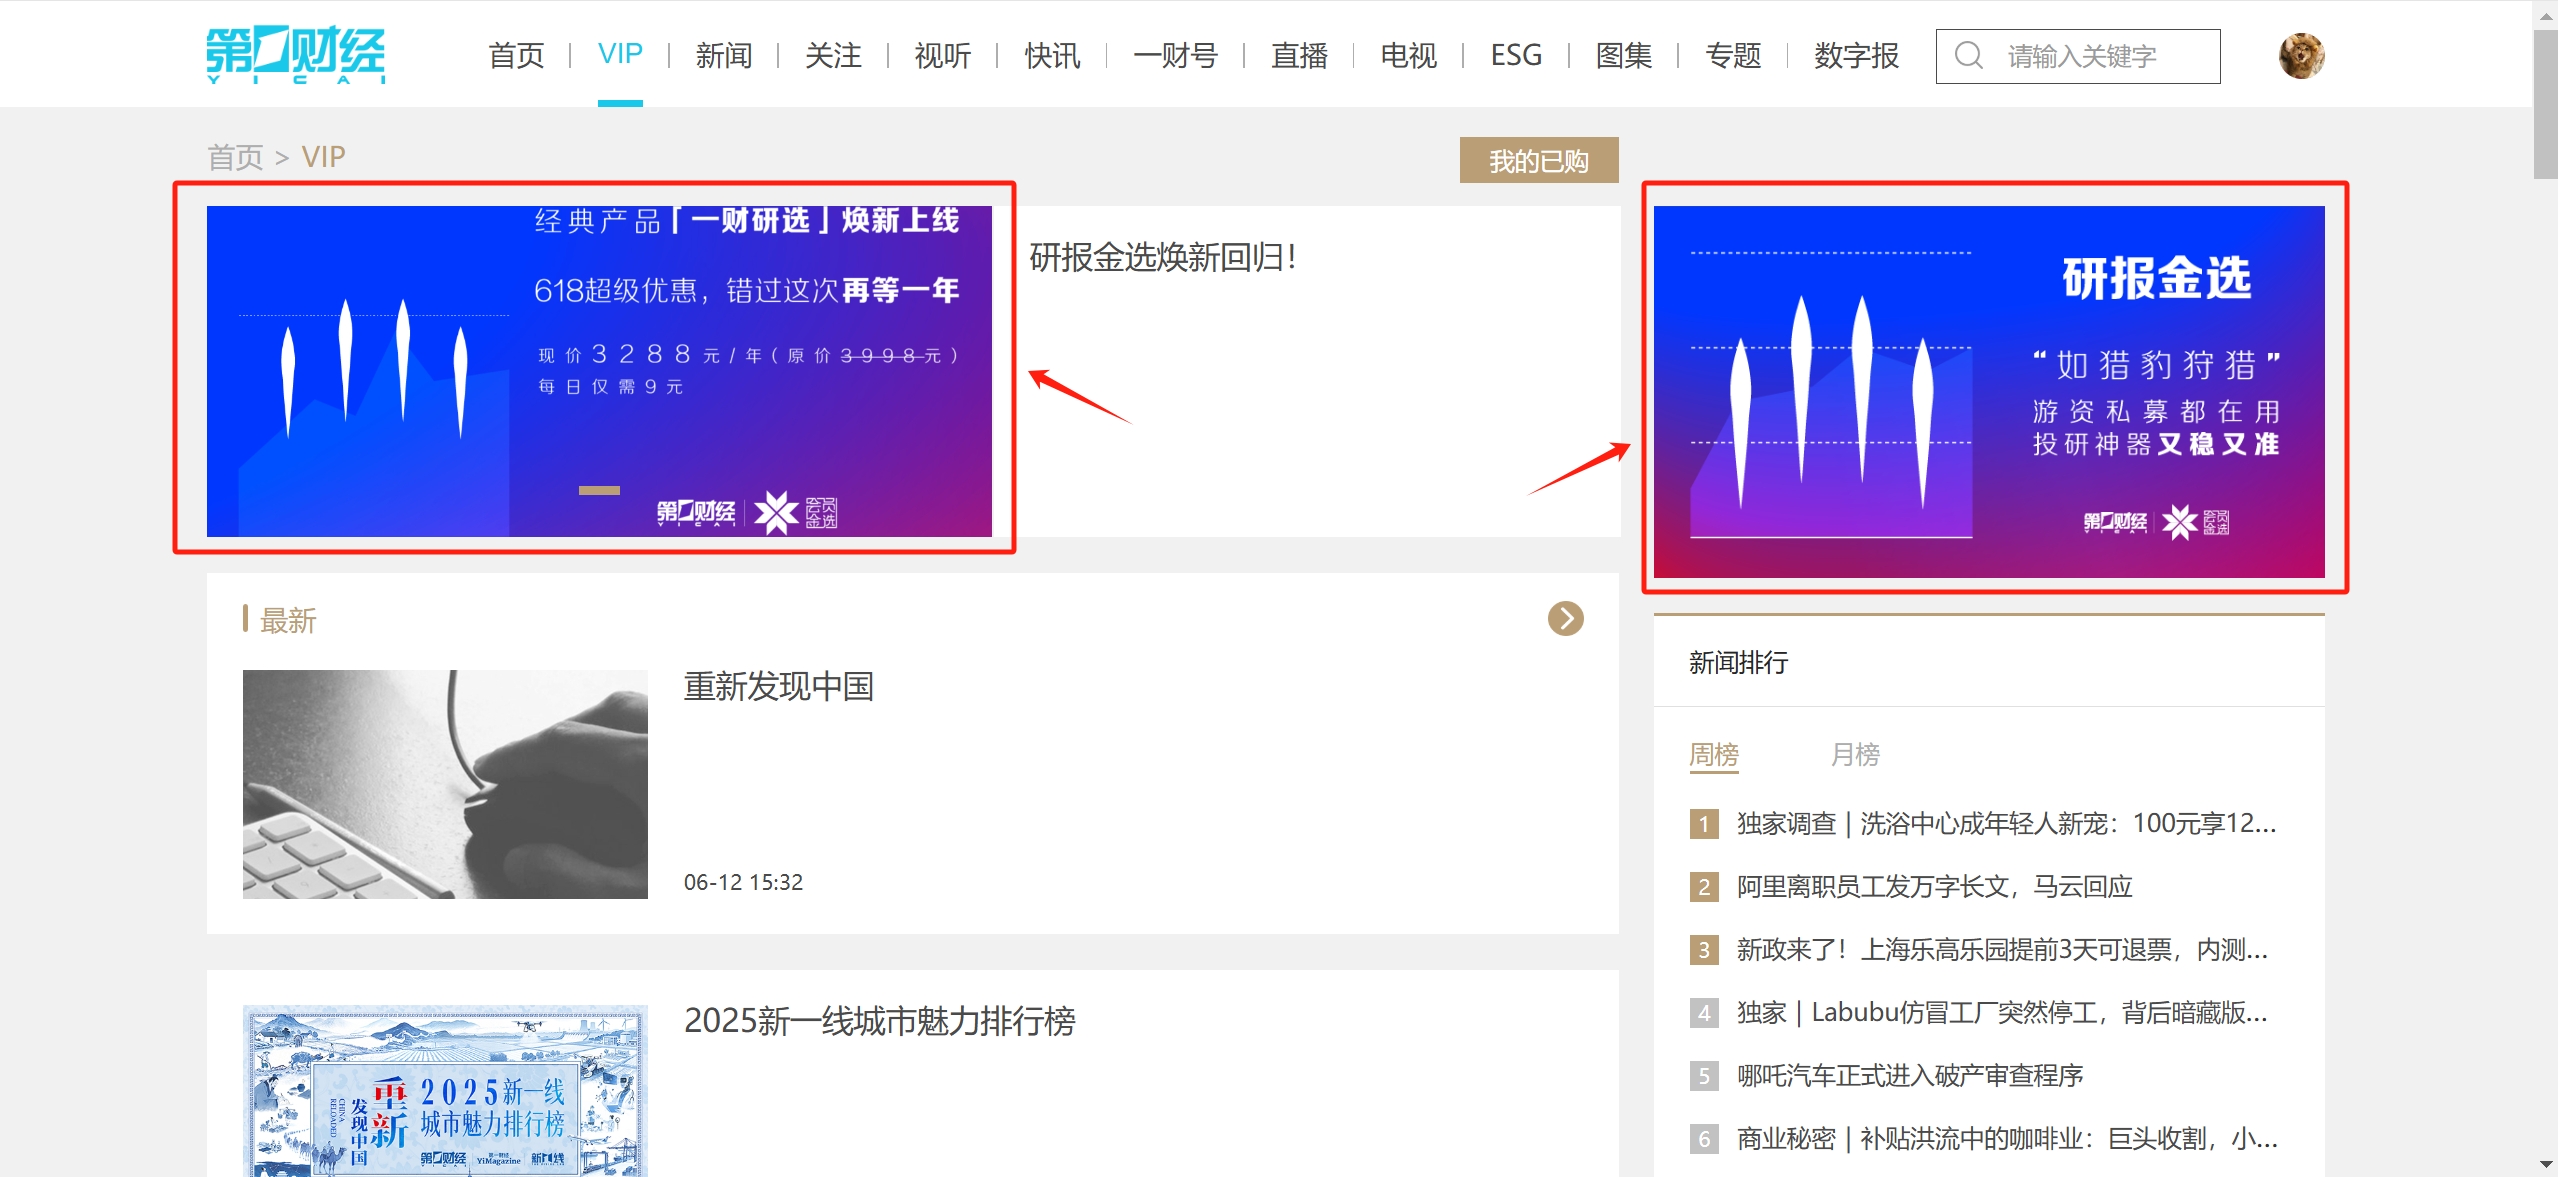2558x1177 pixels.
Task: Select the carousel indicator dash on banner
Action: 599,490
